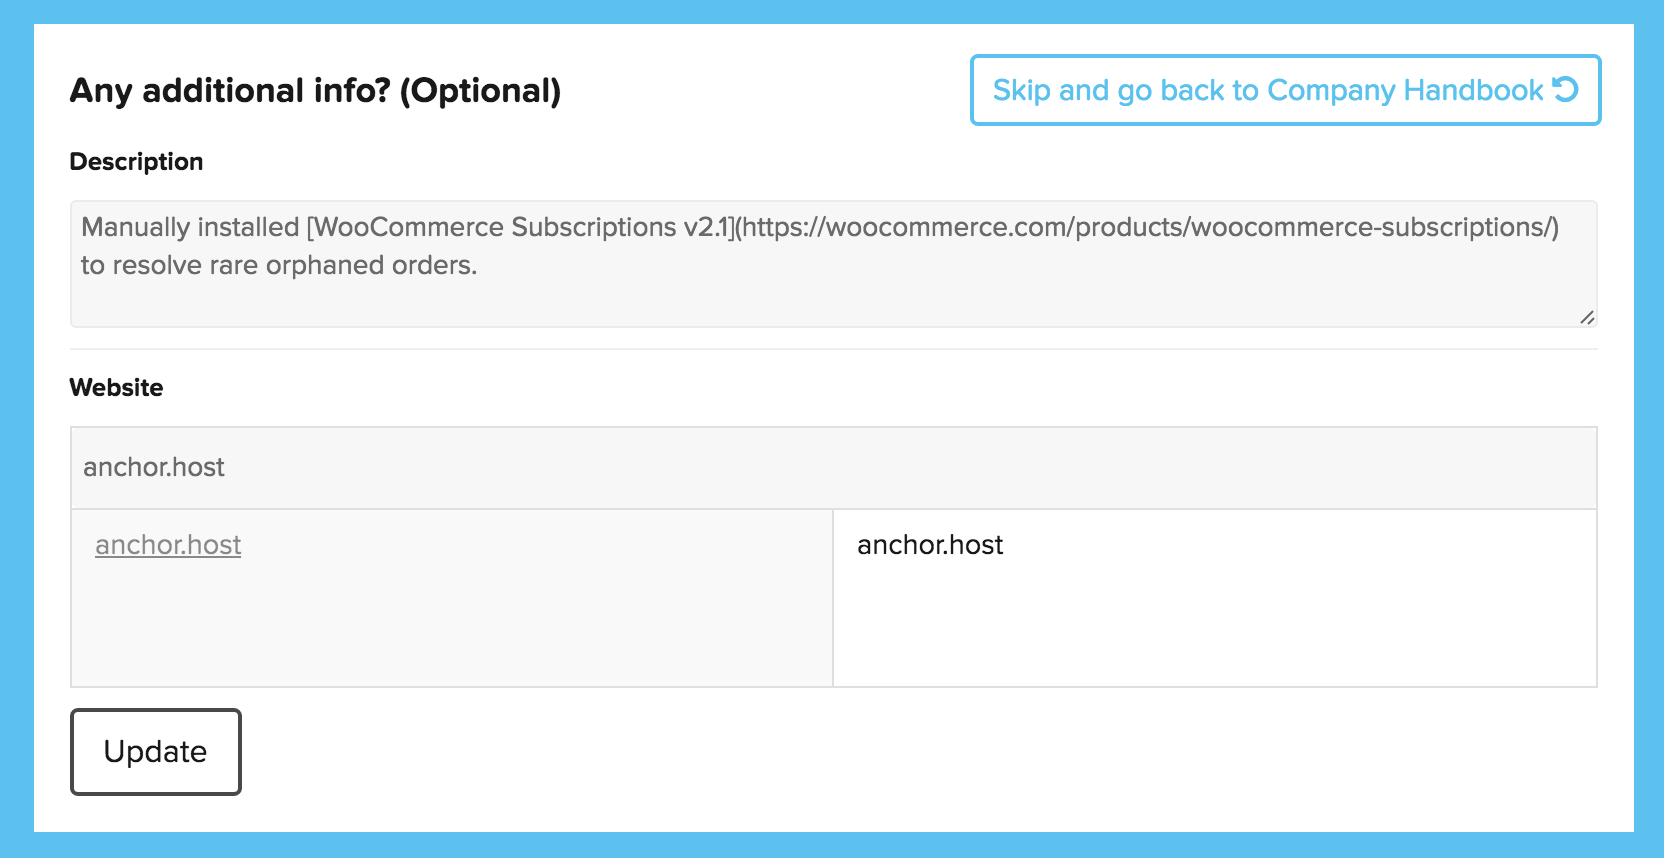Click the Update button
Image resolution: width=1664 pixels, height=858 pixels.
point(156,752)
